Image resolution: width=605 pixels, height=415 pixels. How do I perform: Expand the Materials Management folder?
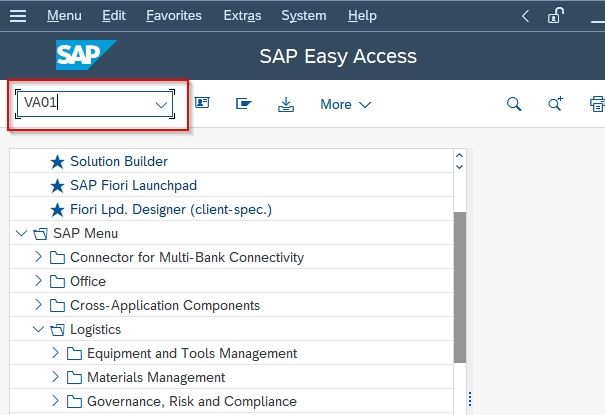55,377
